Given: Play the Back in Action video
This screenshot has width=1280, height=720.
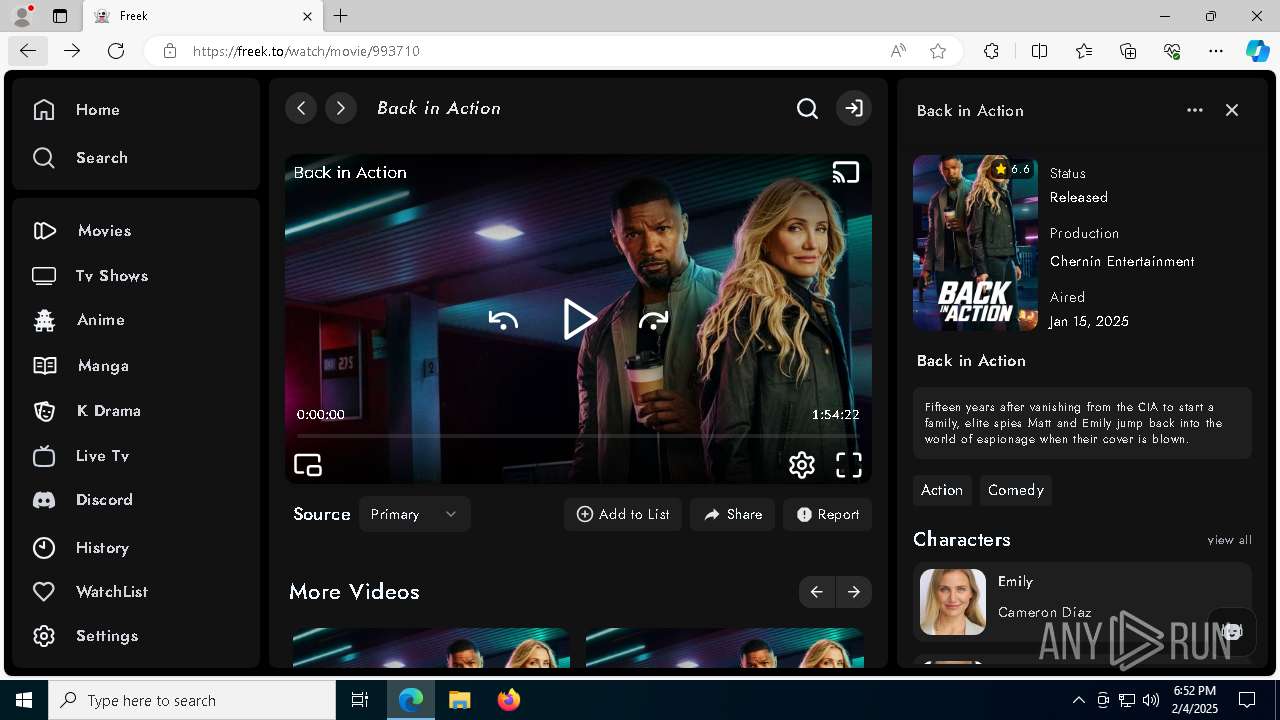Looking at the screenshot, I should 578,319.
